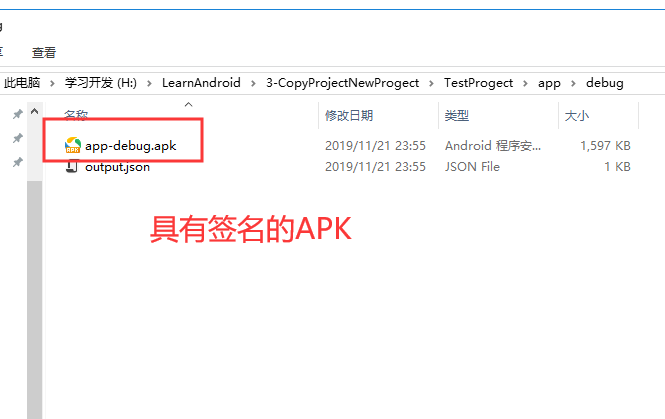The width and height of the screenshot is (665, 419).
Task: Click the navigation pane scrollbar track
Action: pyautogui.click(x=34, y=297)
